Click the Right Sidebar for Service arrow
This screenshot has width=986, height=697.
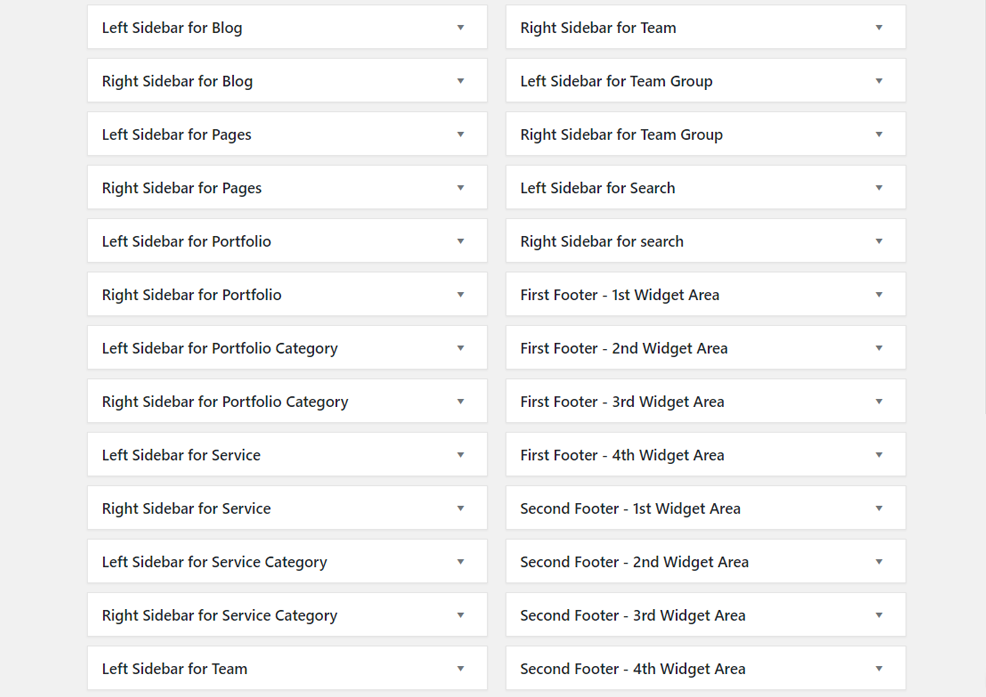pyautogui.click(x=460, y=509)
